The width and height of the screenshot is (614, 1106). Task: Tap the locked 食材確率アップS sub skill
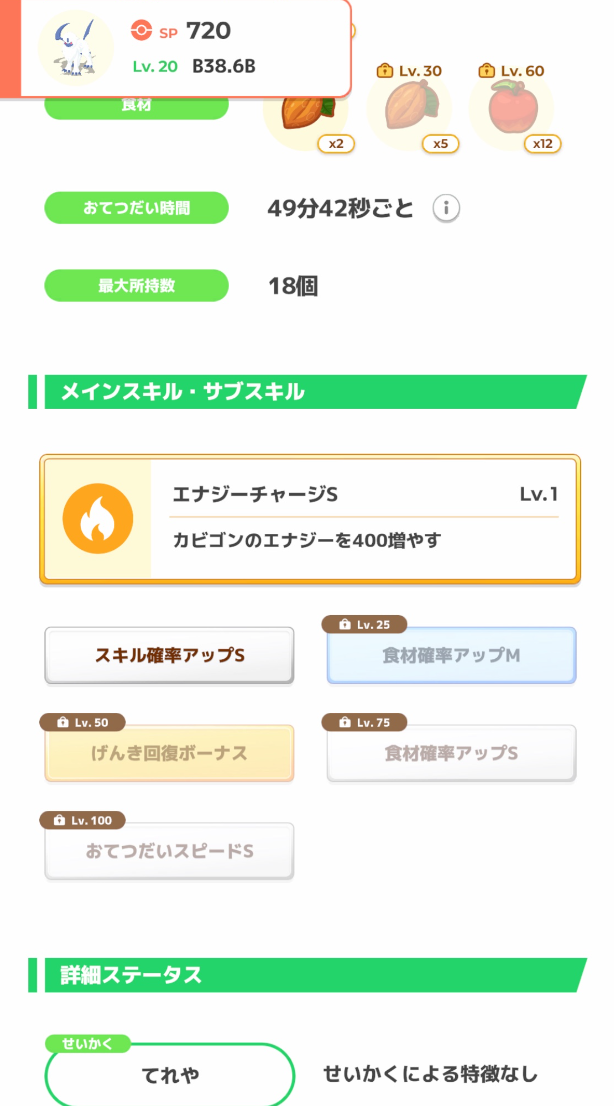(x=451, y=753)
